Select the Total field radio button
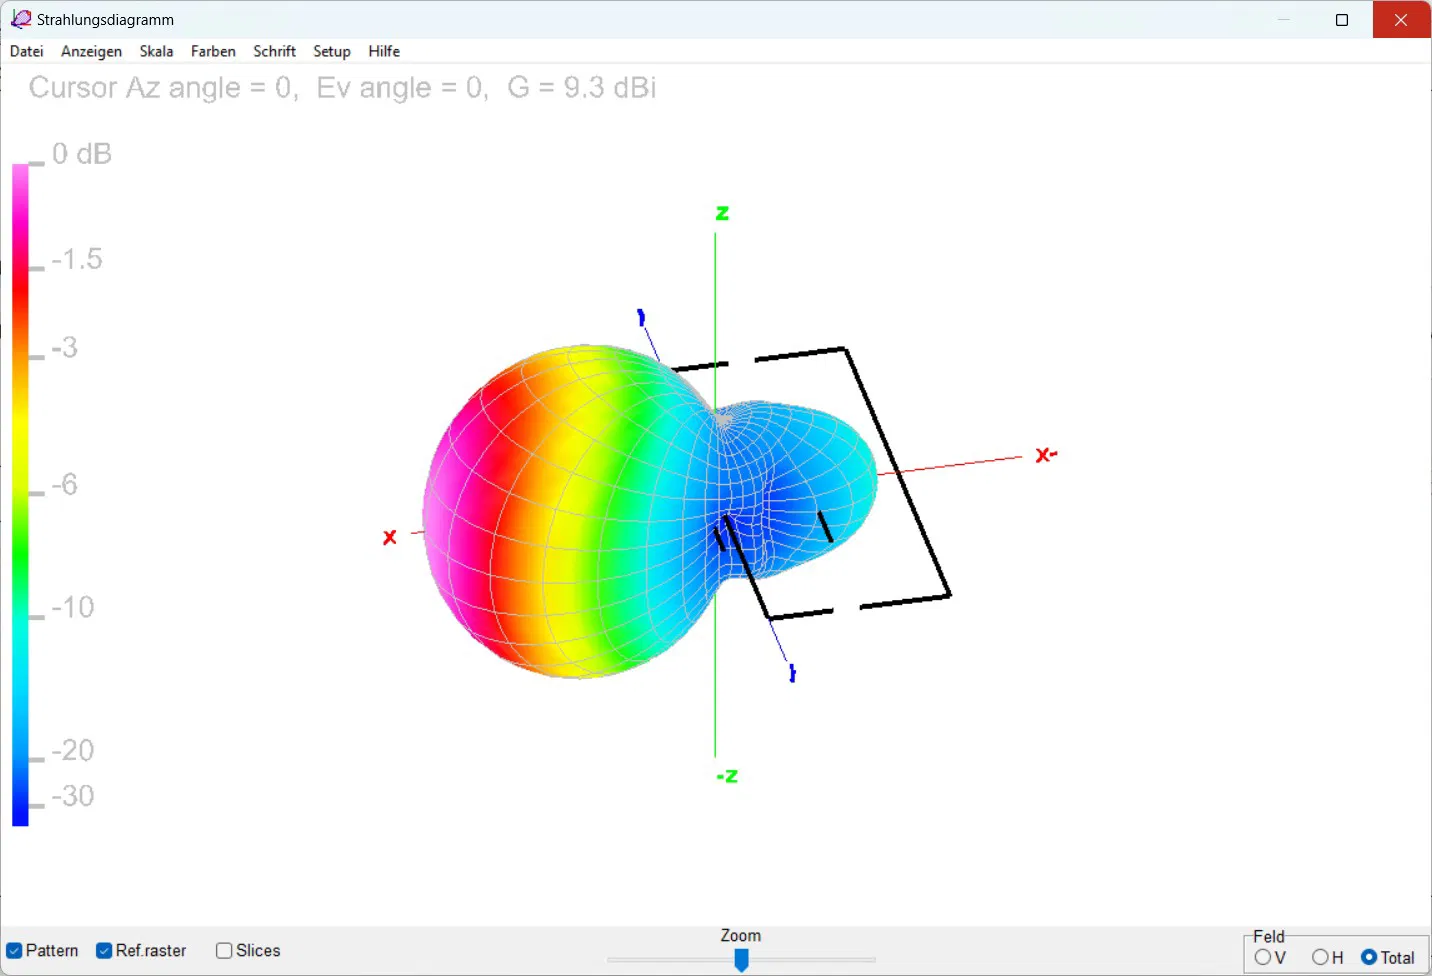 1369,957
